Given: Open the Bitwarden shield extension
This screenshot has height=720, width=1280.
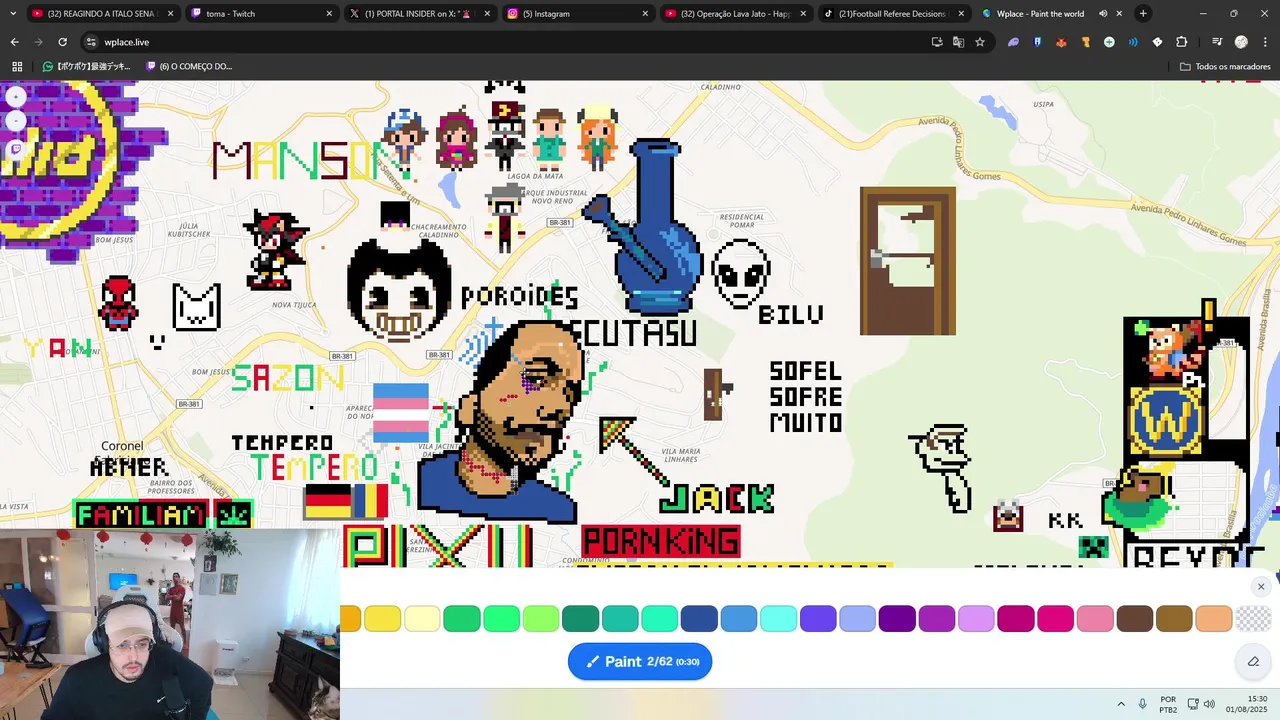Looking at the screenshot, I should click(1037, 42).
